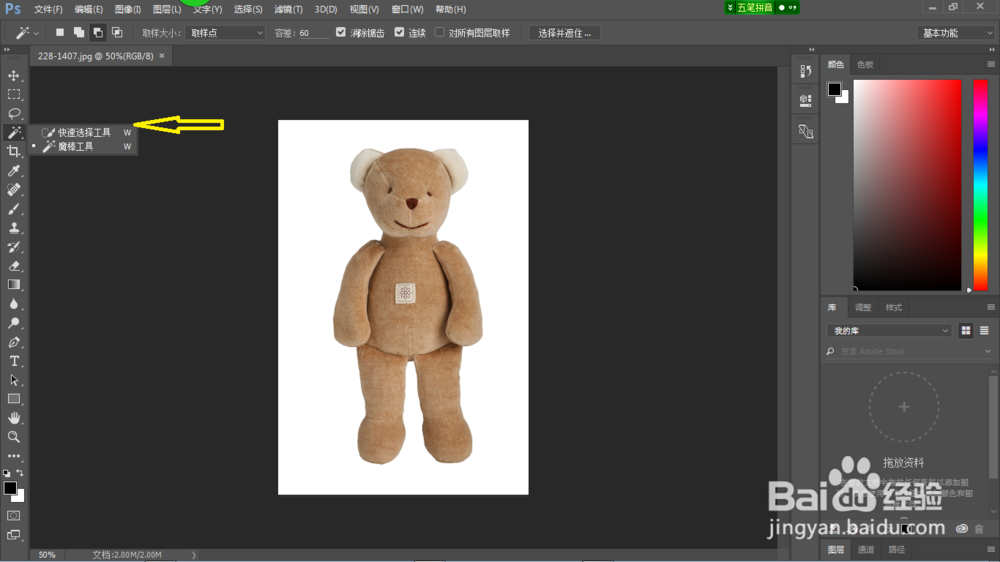1000x562 pixels.
Task: Select the Healing Brush tool
Action: point(13,189)
